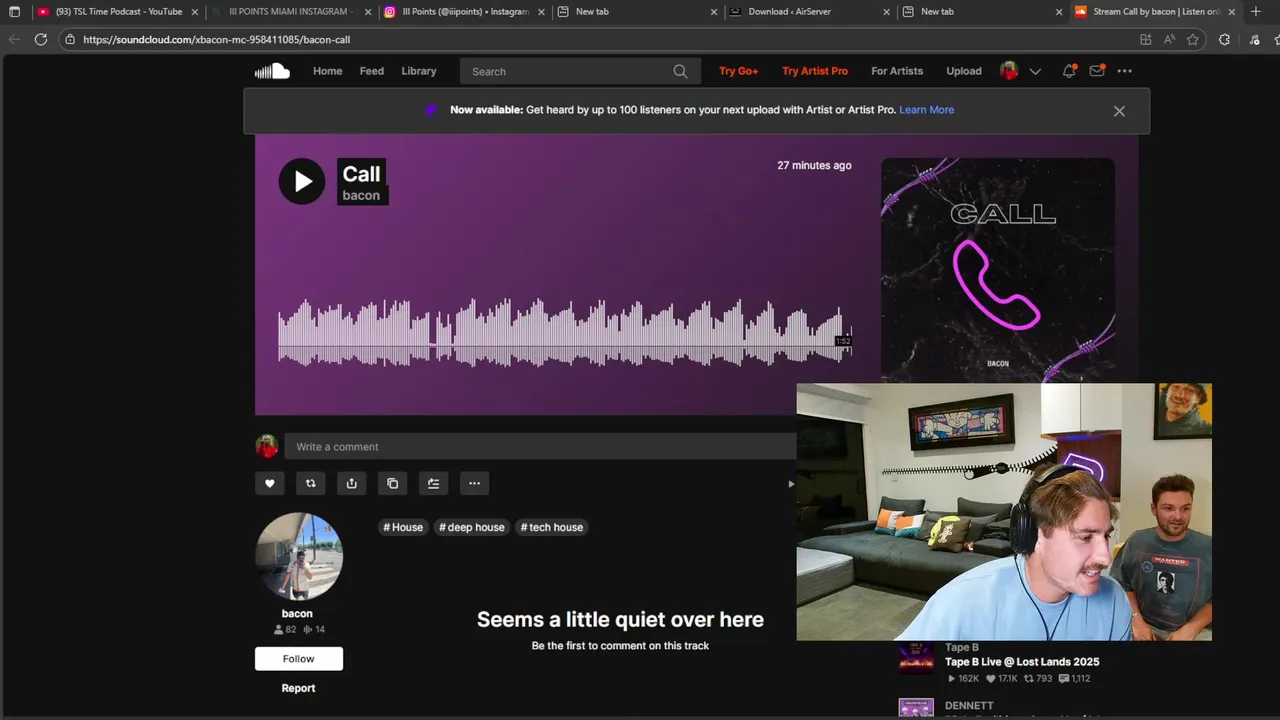1280x720 pixels.
Task: Open browser extensions puzzle icon
Action: (x=1225, y=39)
